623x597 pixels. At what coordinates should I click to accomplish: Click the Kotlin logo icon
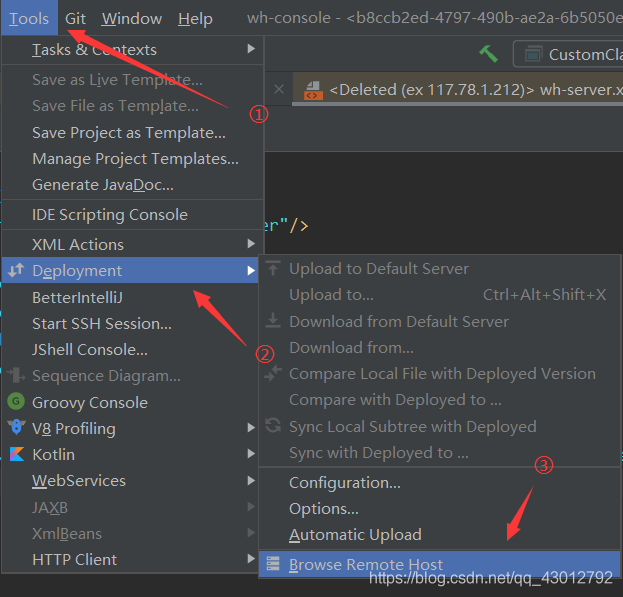coord(17,454)
